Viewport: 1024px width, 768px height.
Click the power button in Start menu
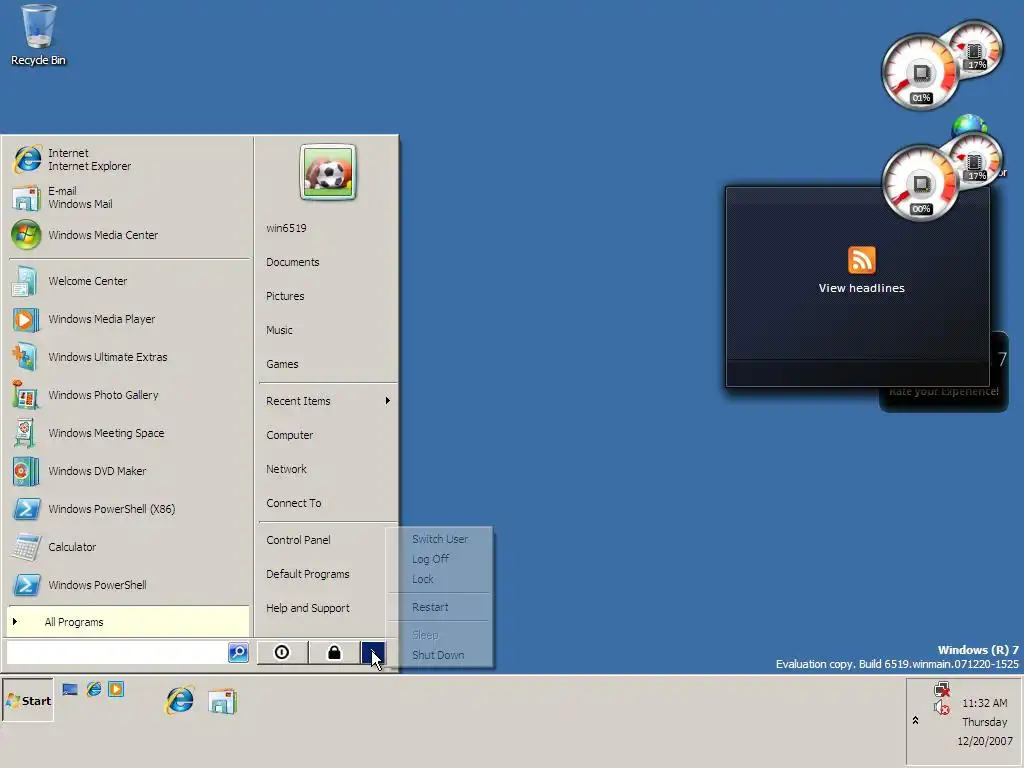pos(281,652)
